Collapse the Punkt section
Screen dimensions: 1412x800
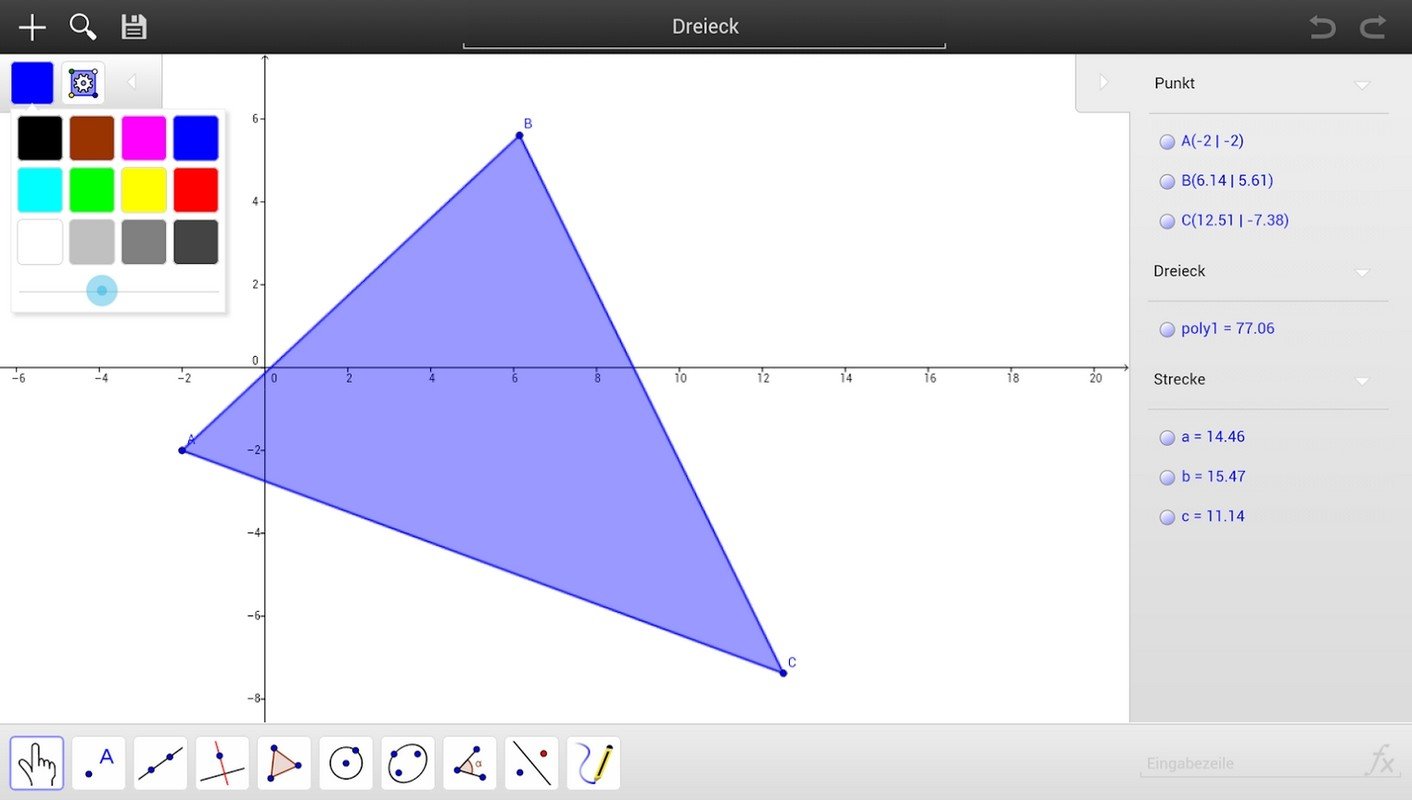point(1362,85)
